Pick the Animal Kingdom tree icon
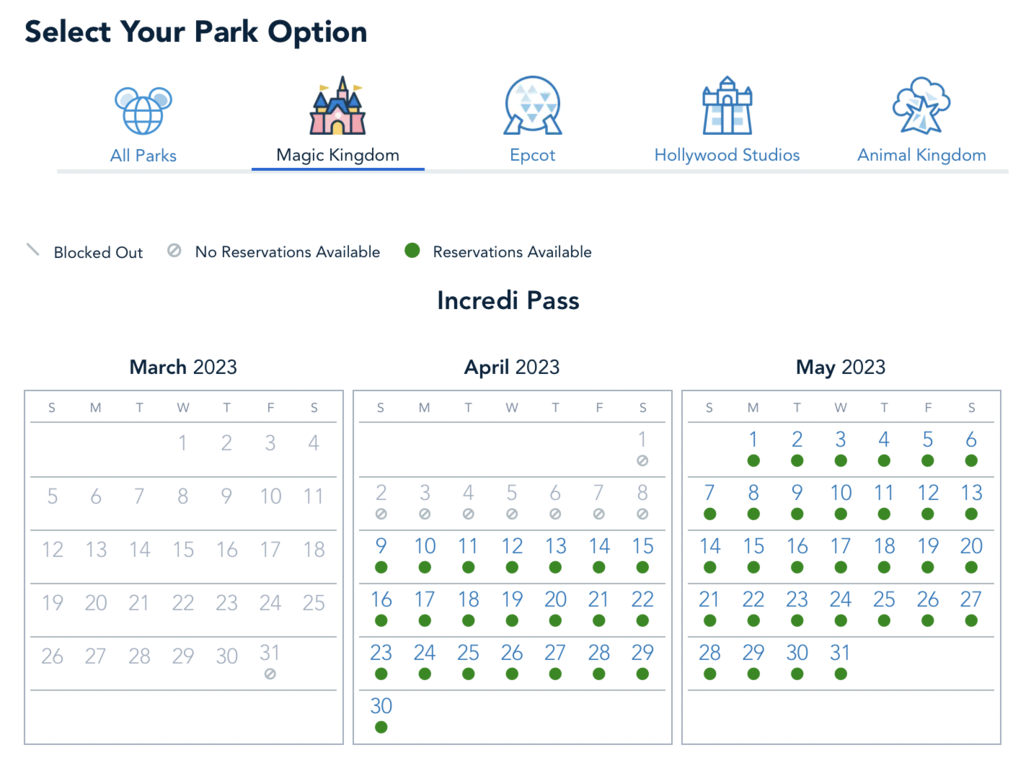The width and height of the screenshot is (1031, 768). point(921,106)
